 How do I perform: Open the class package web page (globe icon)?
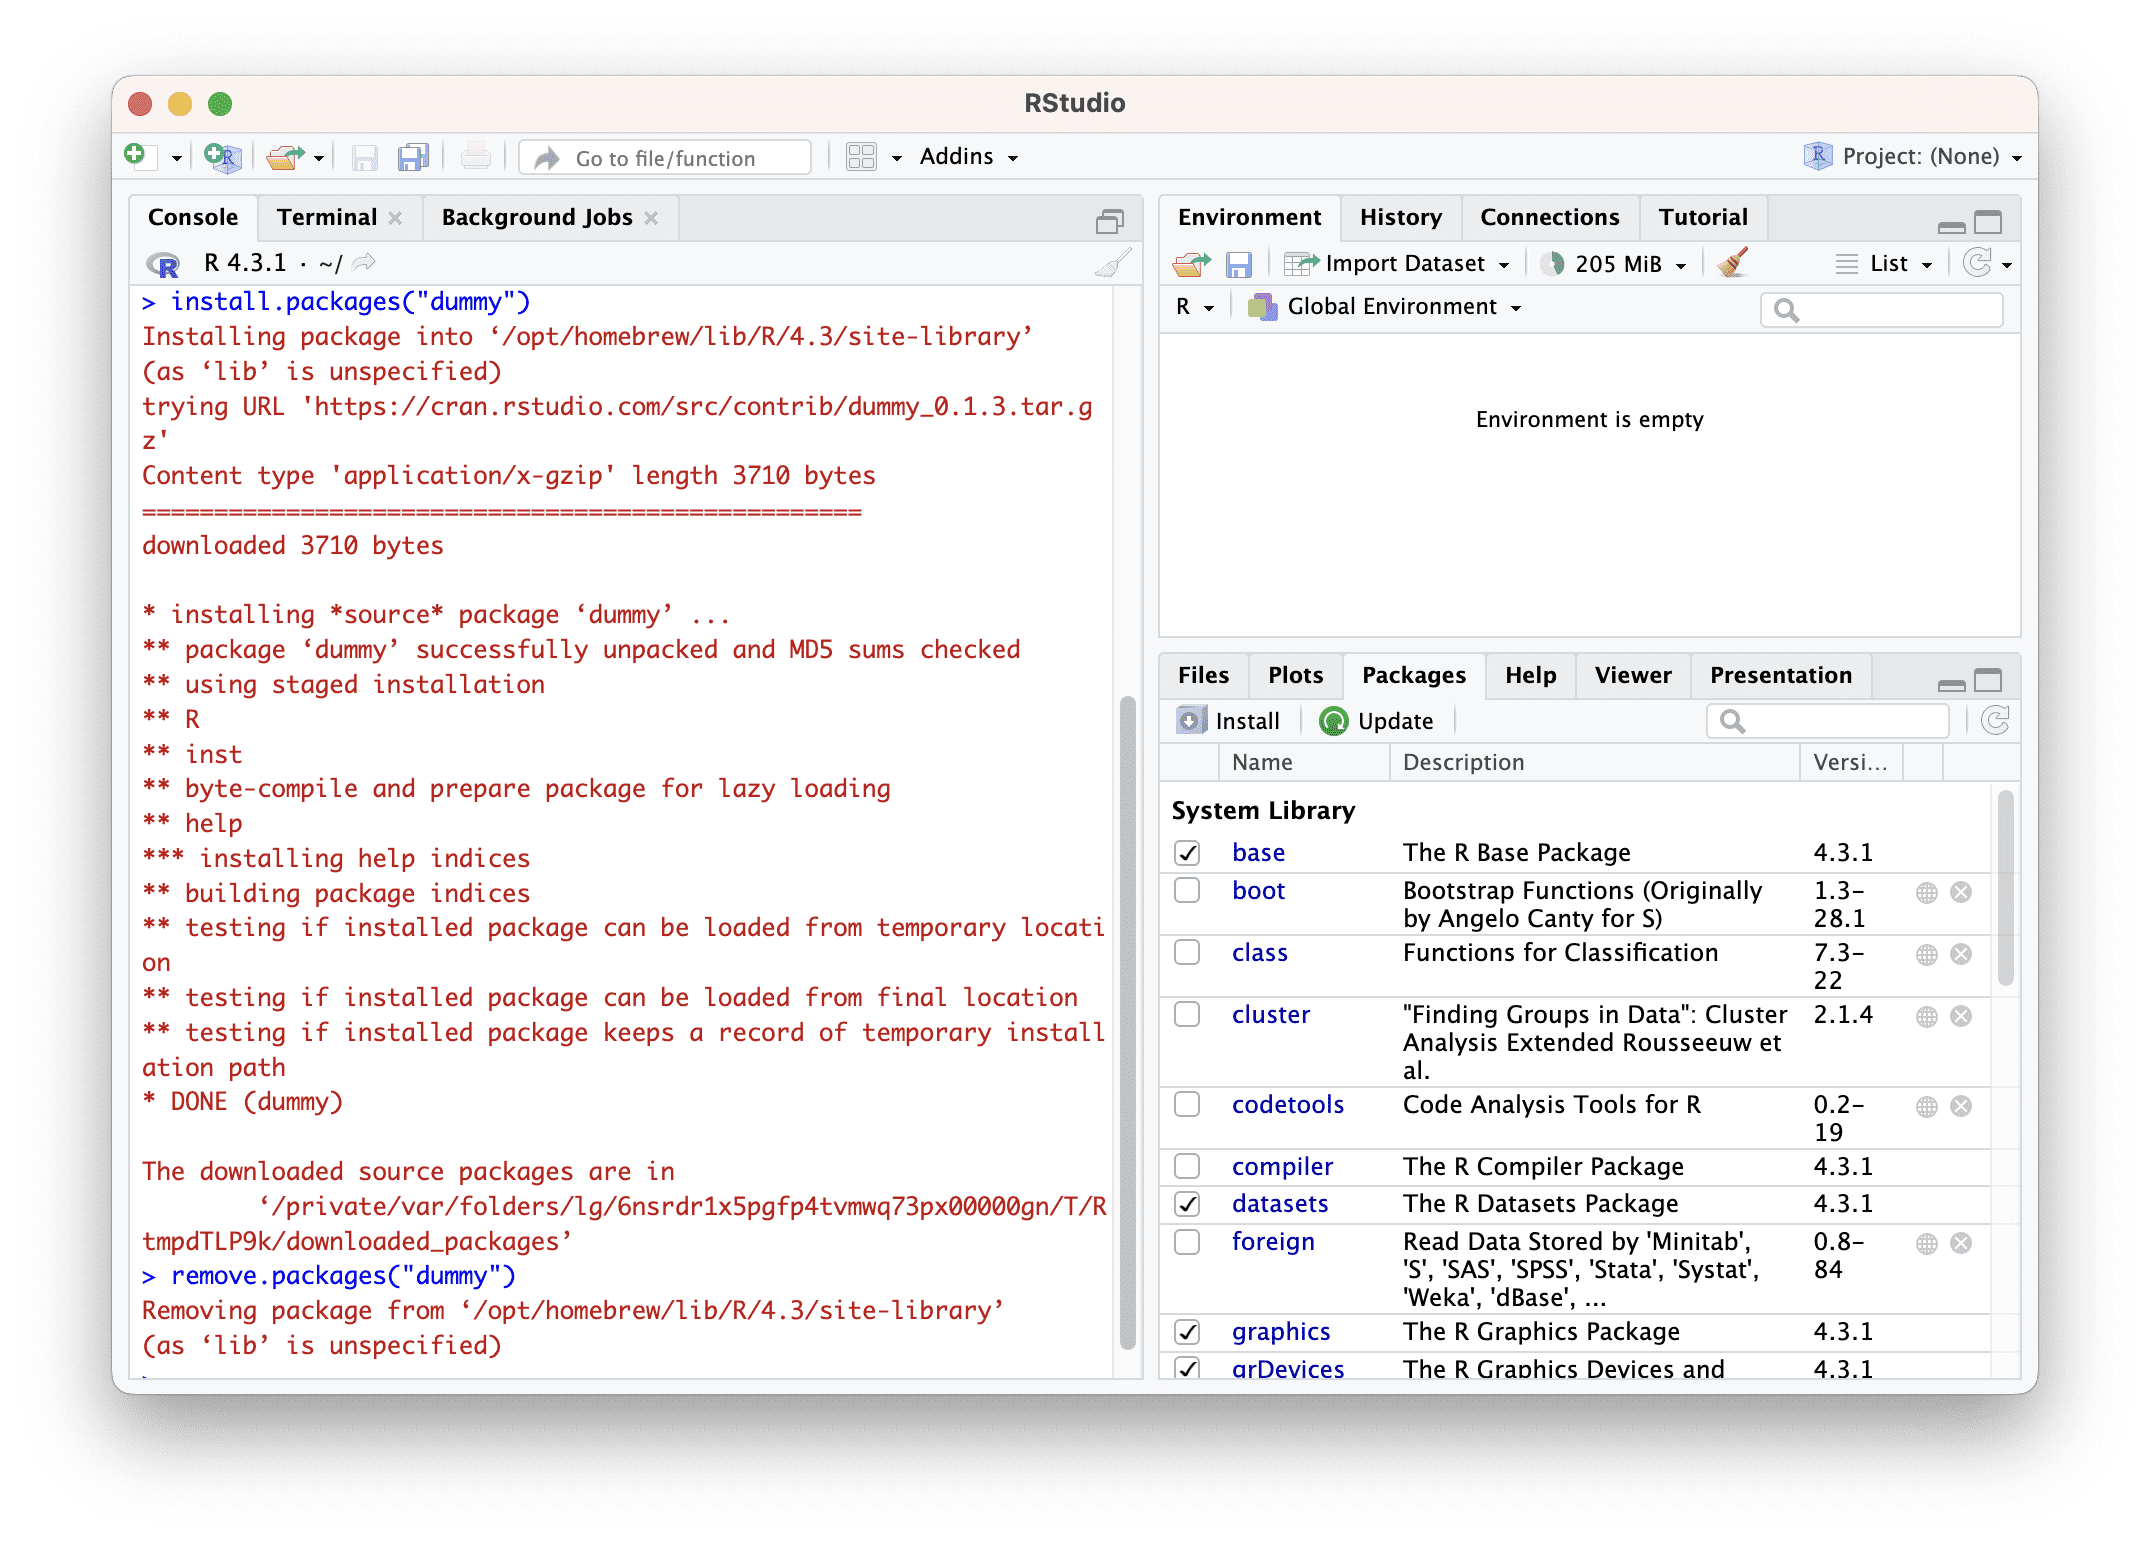point(1927,954)
